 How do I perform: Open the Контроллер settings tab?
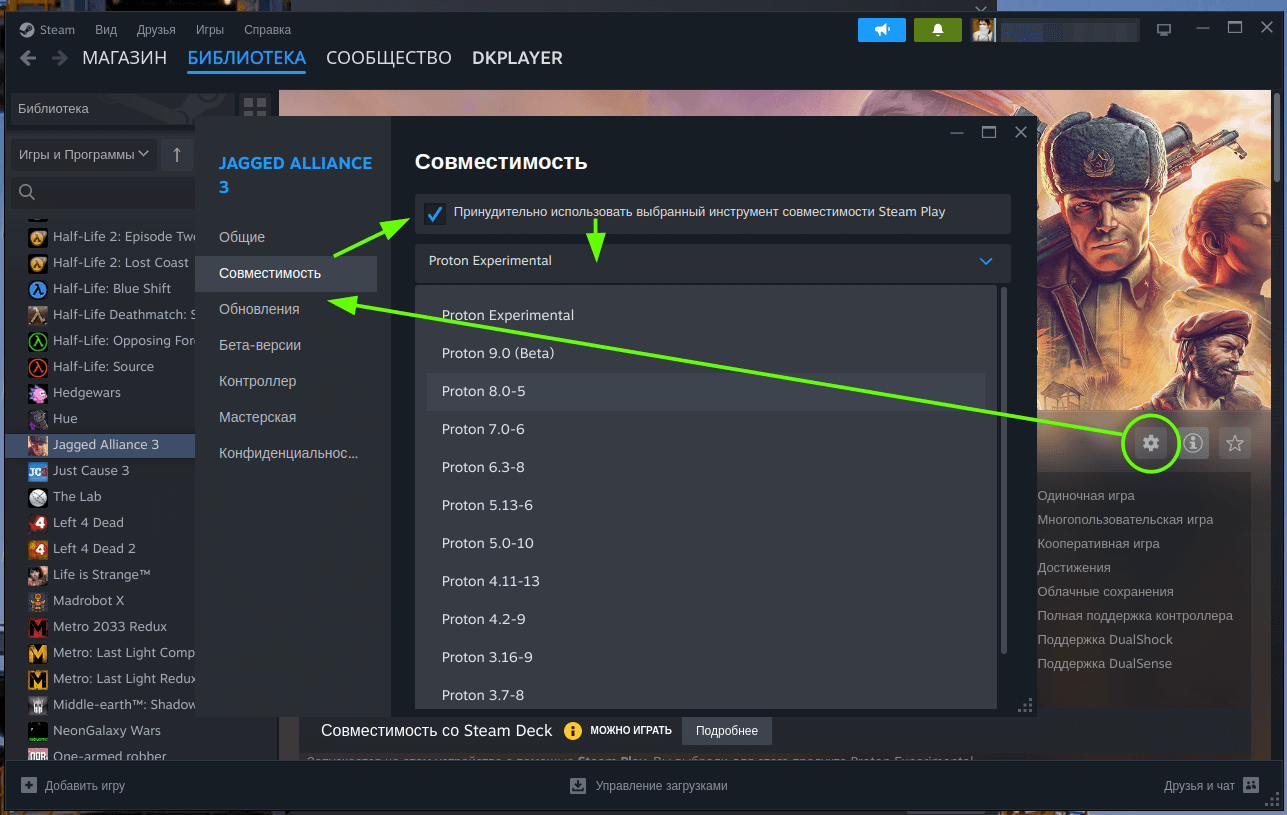pyautogui.click(x=286, y=381)
